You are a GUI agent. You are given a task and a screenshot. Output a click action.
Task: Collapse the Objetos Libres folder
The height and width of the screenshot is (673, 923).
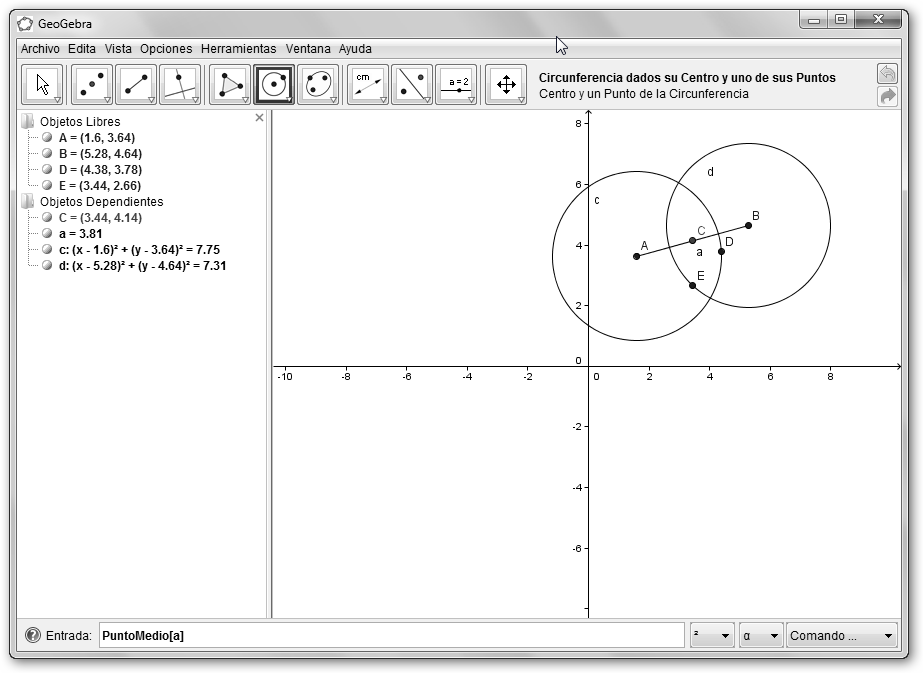coord(27,122)
